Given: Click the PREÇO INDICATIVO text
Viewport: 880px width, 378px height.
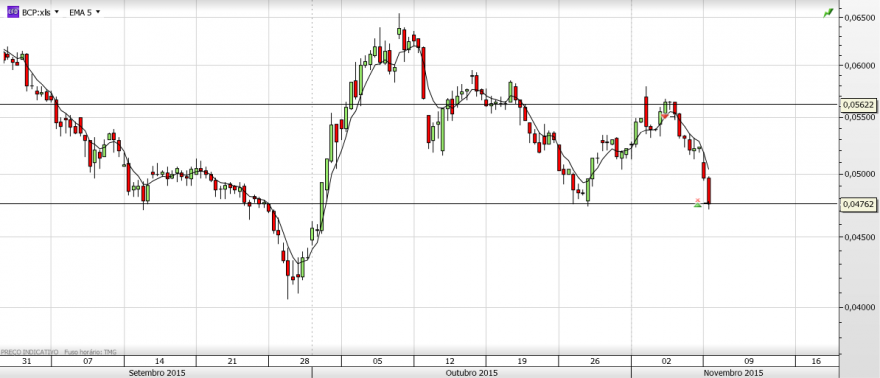Looking at the screenshot, I should [29, 352].
